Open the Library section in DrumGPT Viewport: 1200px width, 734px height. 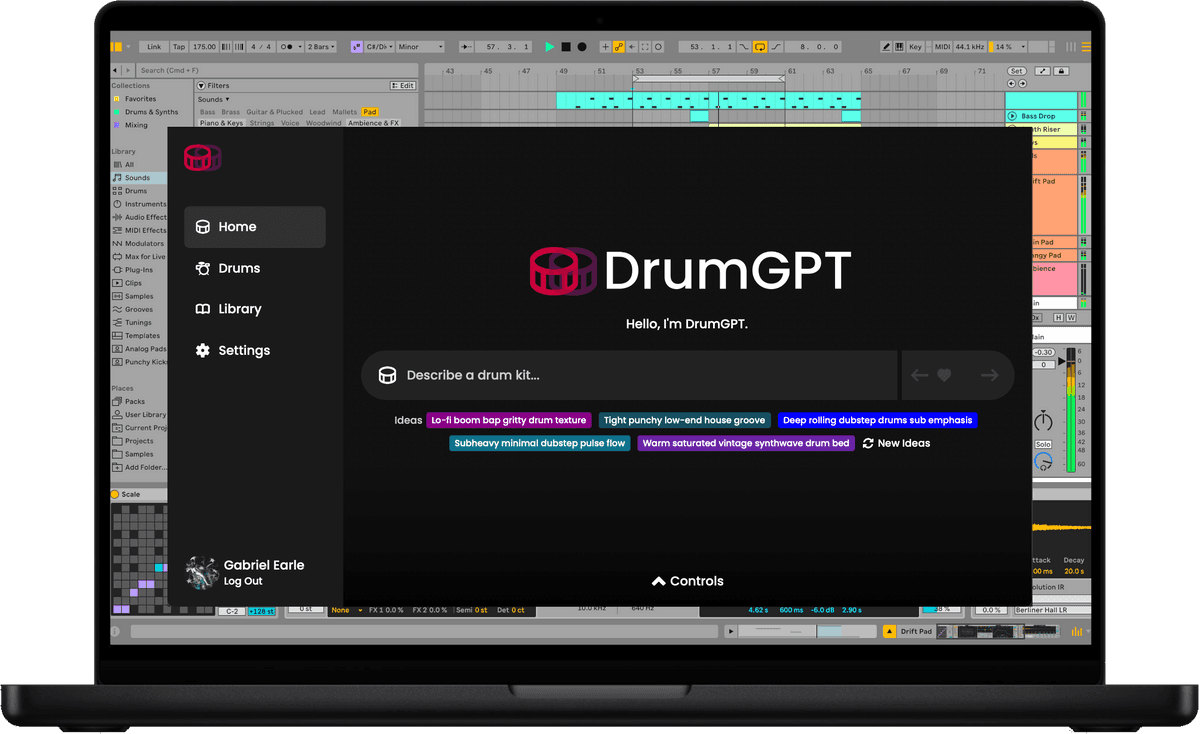coord(228,309)
